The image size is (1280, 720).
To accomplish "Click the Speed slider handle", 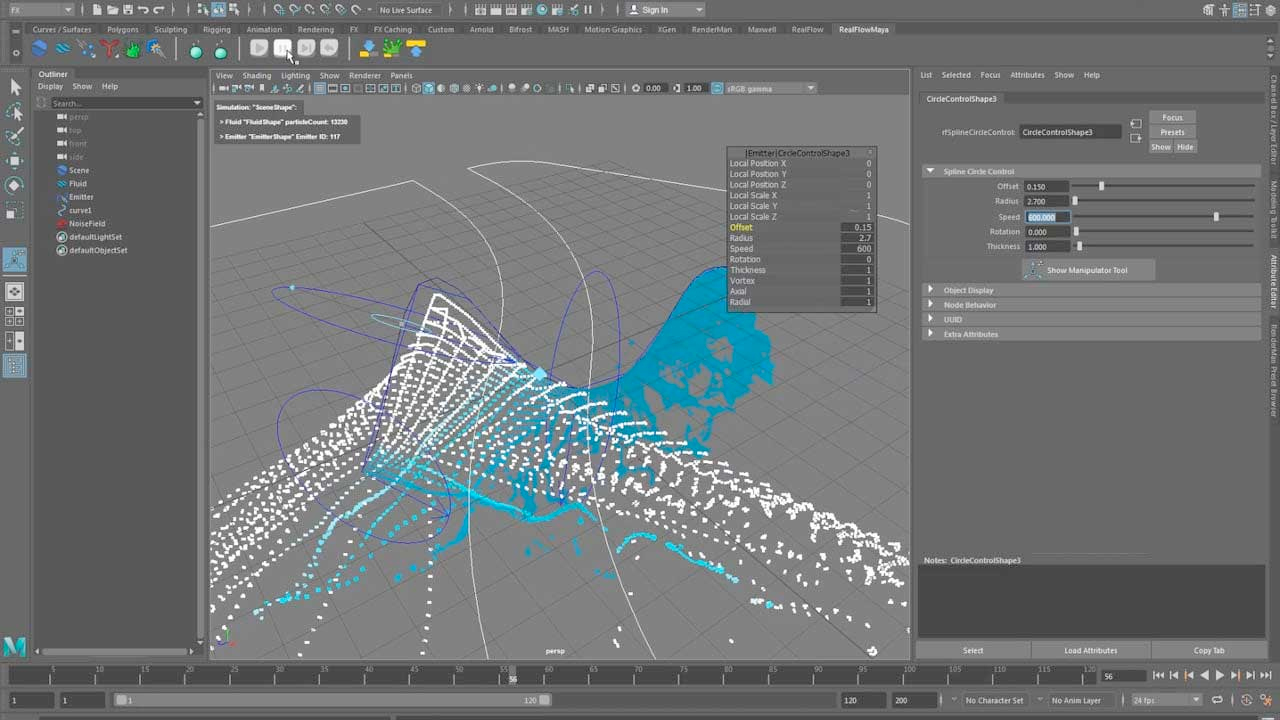I will 1217,216.
